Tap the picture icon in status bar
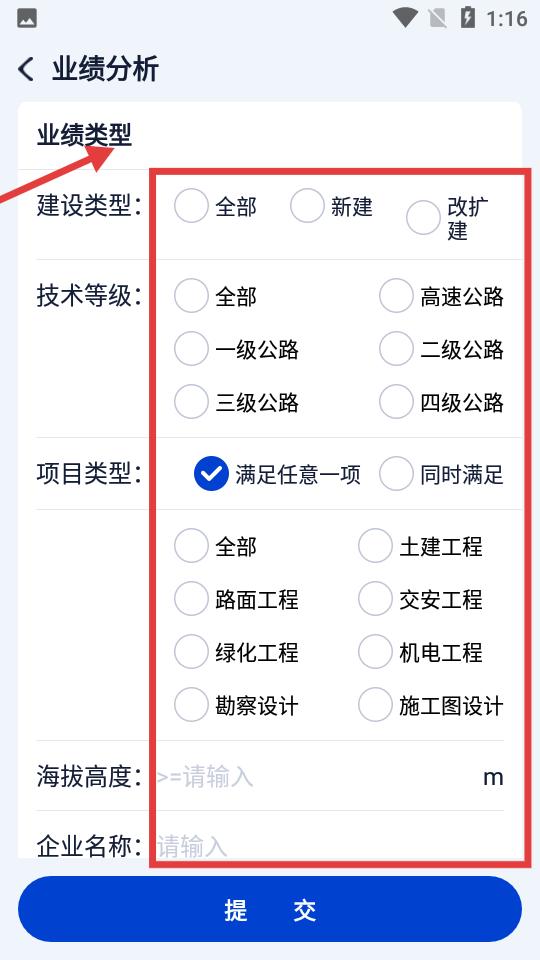 (x=27, y=18)
